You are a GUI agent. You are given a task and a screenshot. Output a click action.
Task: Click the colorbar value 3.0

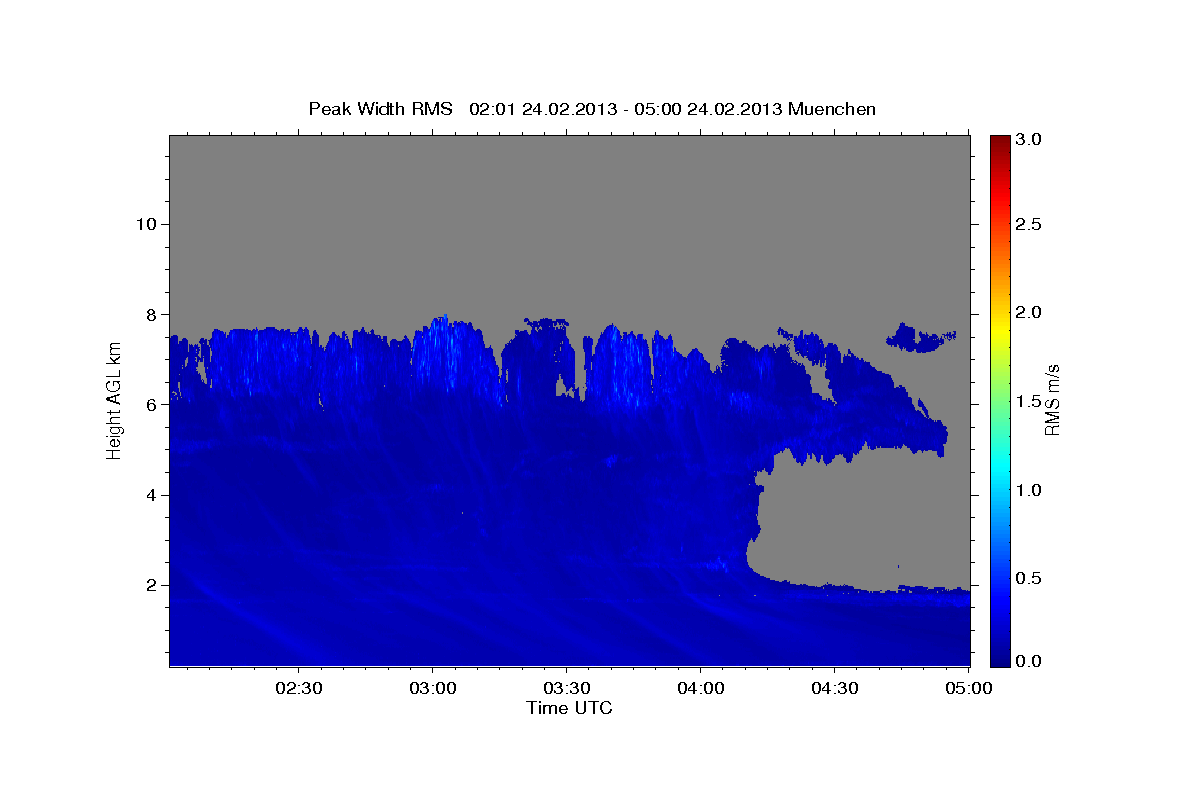pos(1030,139)
